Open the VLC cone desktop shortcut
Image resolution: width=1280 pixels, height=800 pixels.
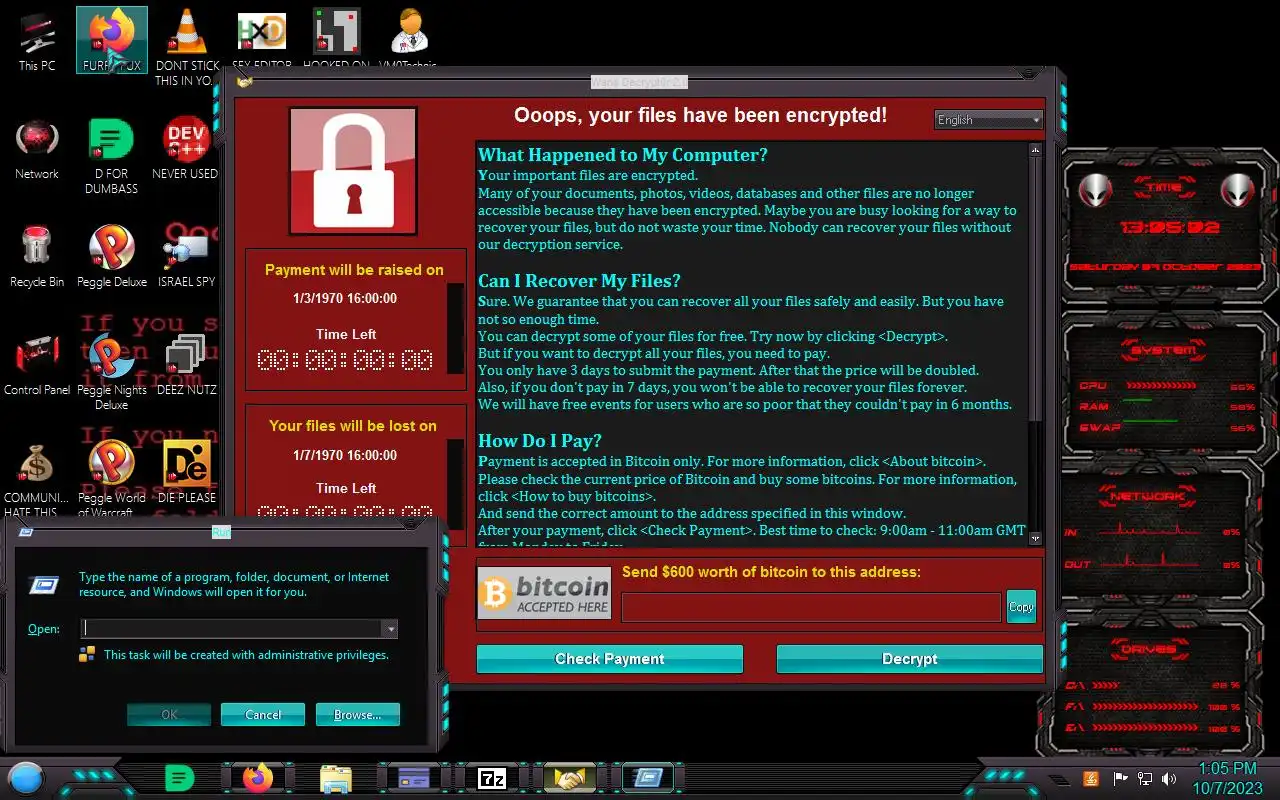[x=185, y=45]
